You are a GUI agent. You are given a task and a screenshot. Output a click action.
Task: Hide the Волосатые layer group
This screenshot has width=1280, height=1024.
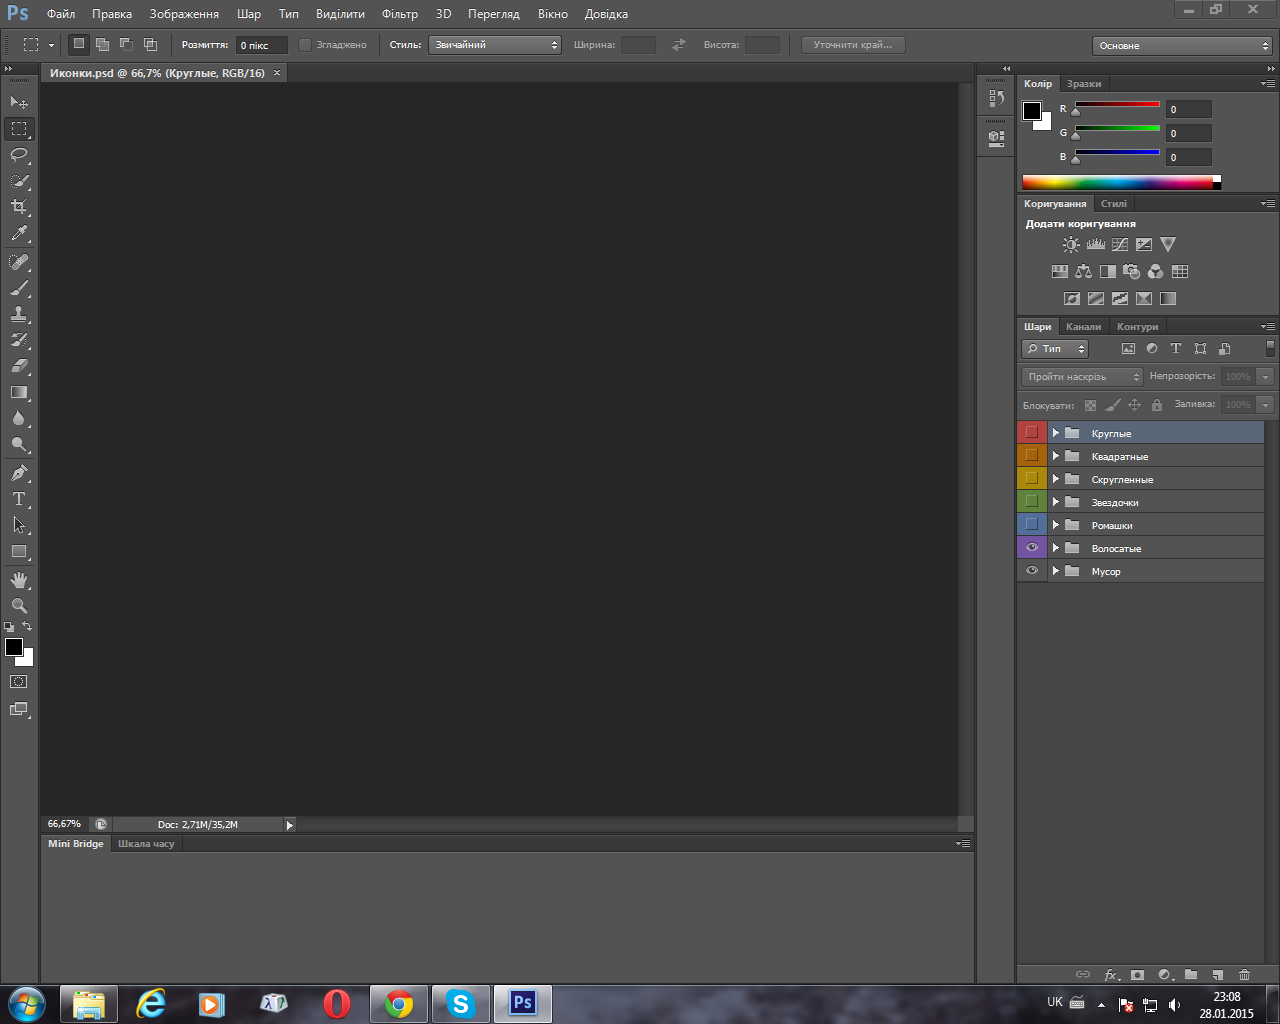click(1032, 548)
